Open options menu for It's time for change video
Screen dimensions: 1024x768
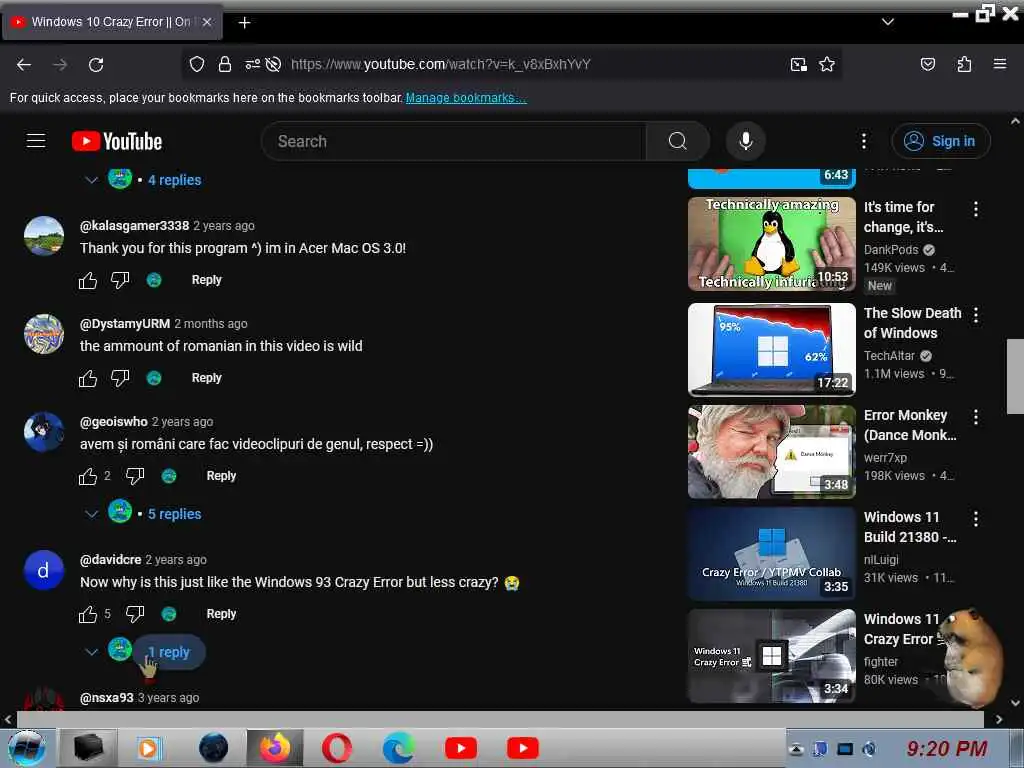[976, 209]
